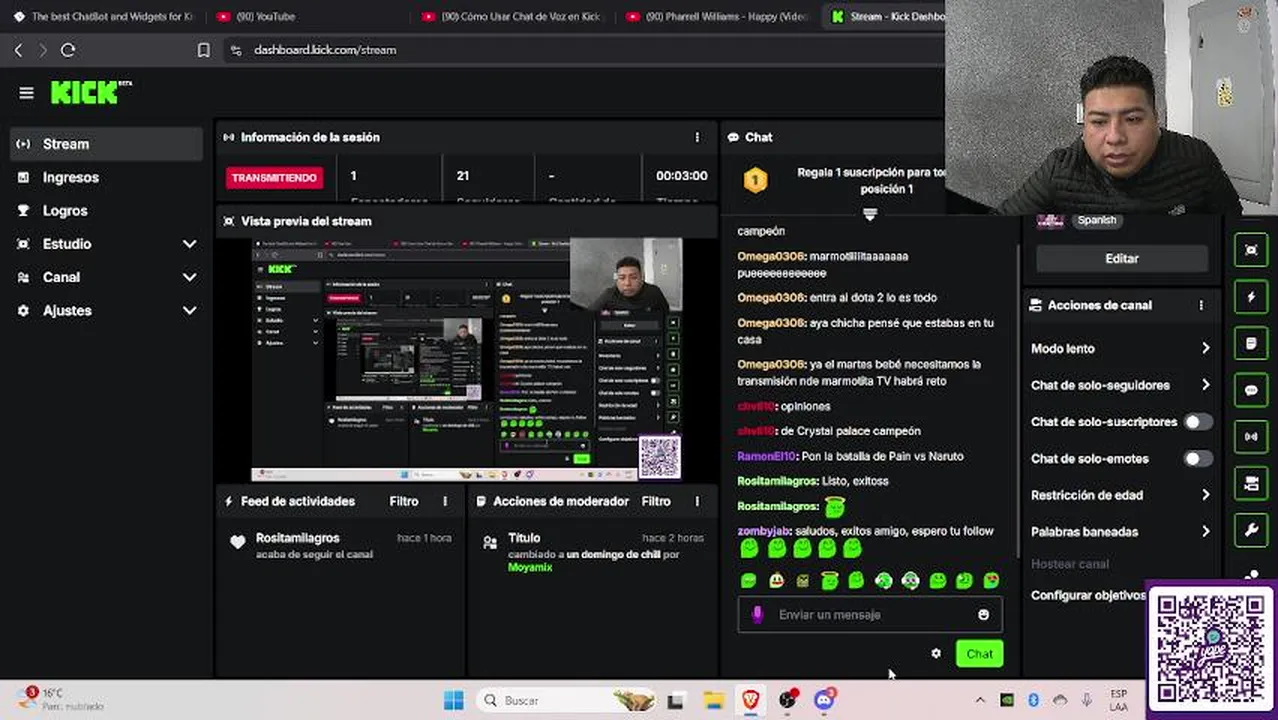Open the emoji picker in message box
The image size is (1278, 720).
[983, 615]
